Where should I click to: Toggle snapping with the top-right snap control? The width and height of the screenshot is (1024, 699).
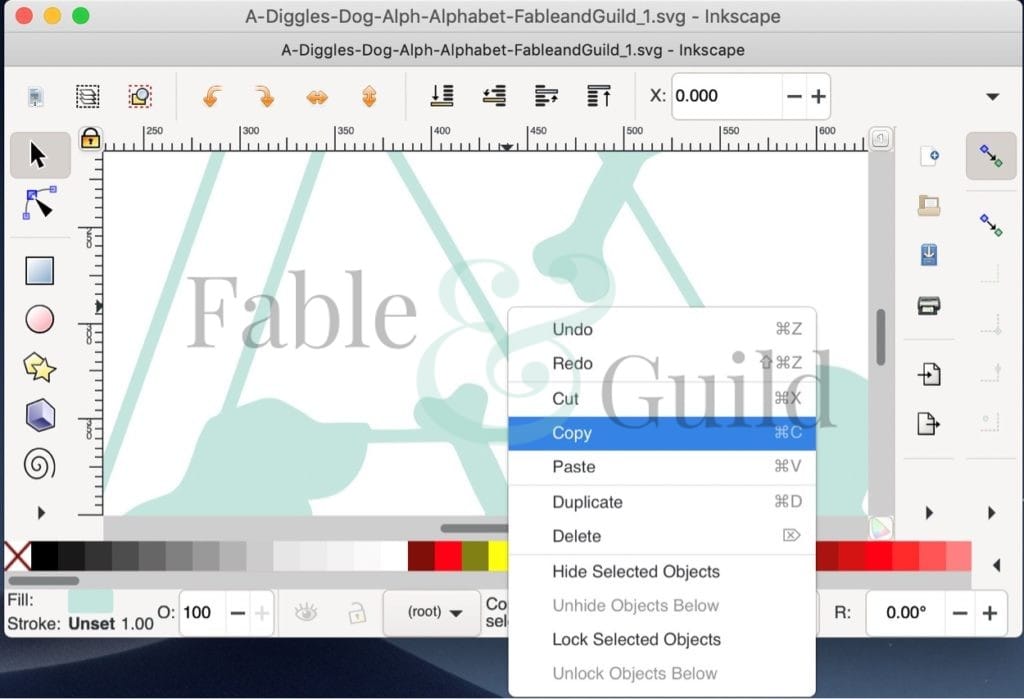point(991,156)
